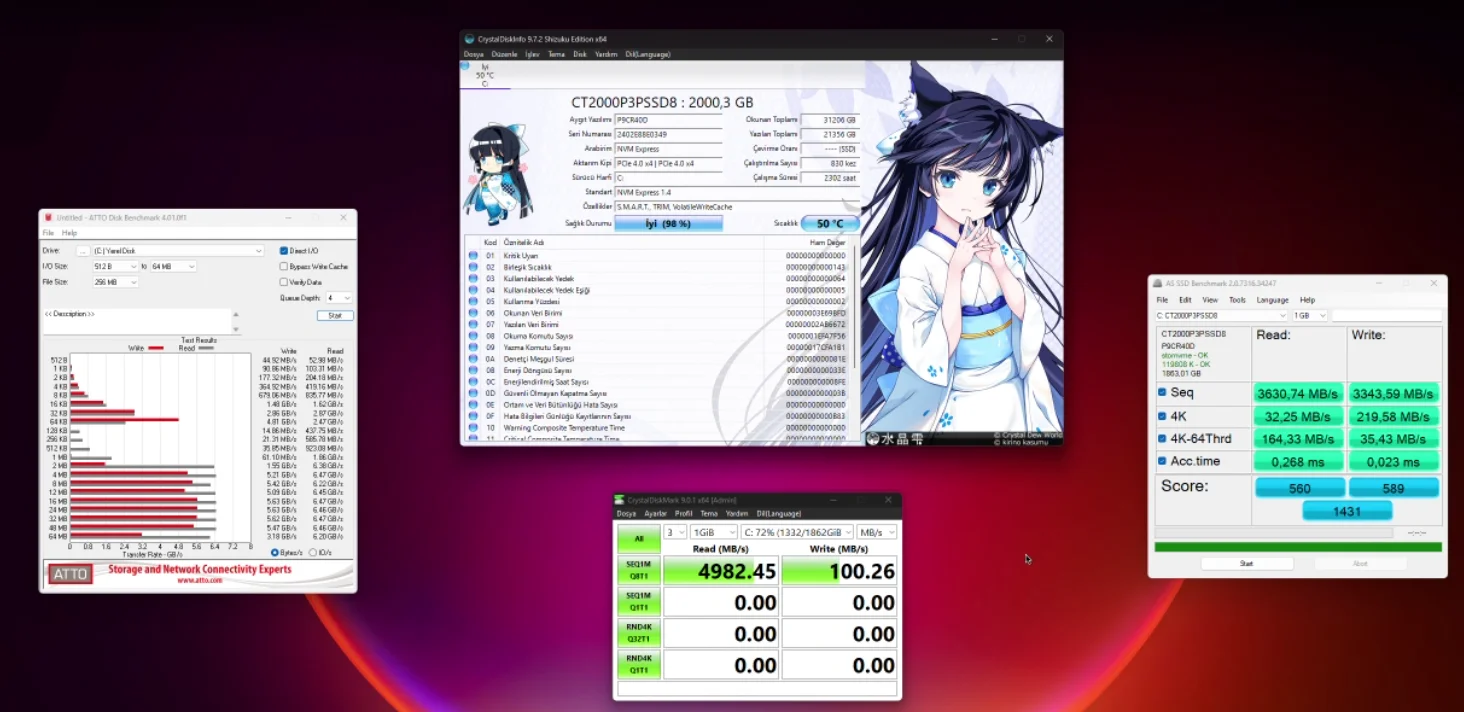Open the View menu in AS SSD Benchmark

click(x=1210, y=300)
